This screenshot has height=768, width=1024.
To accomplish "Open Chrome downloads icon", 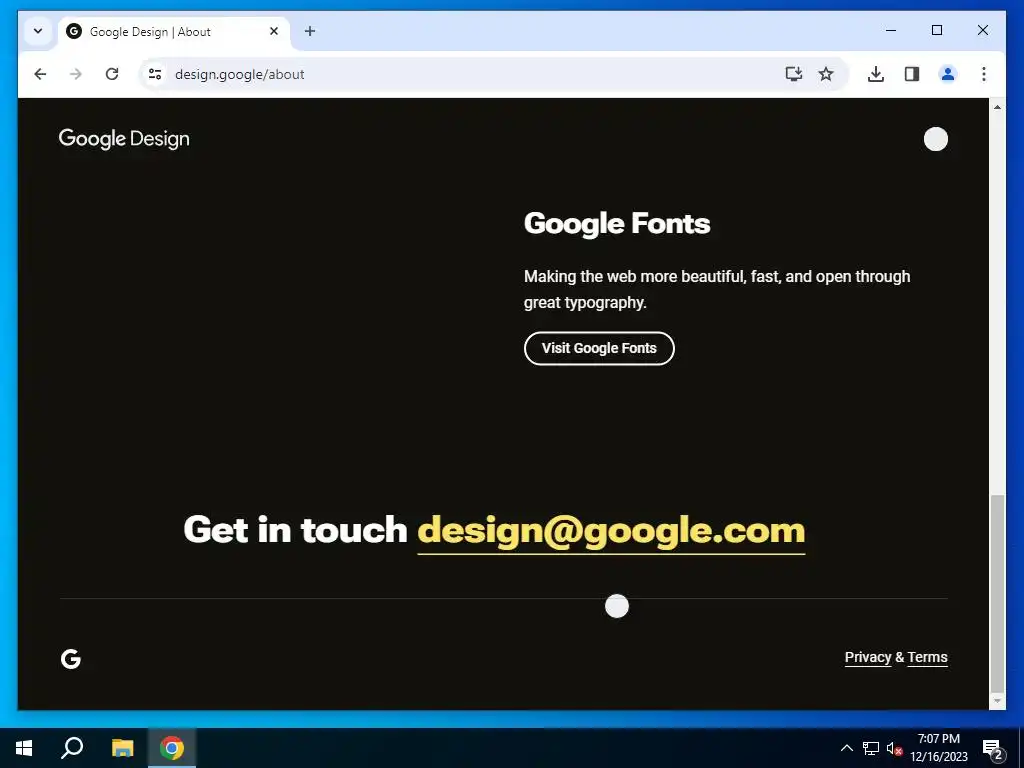I will [876, 74].
